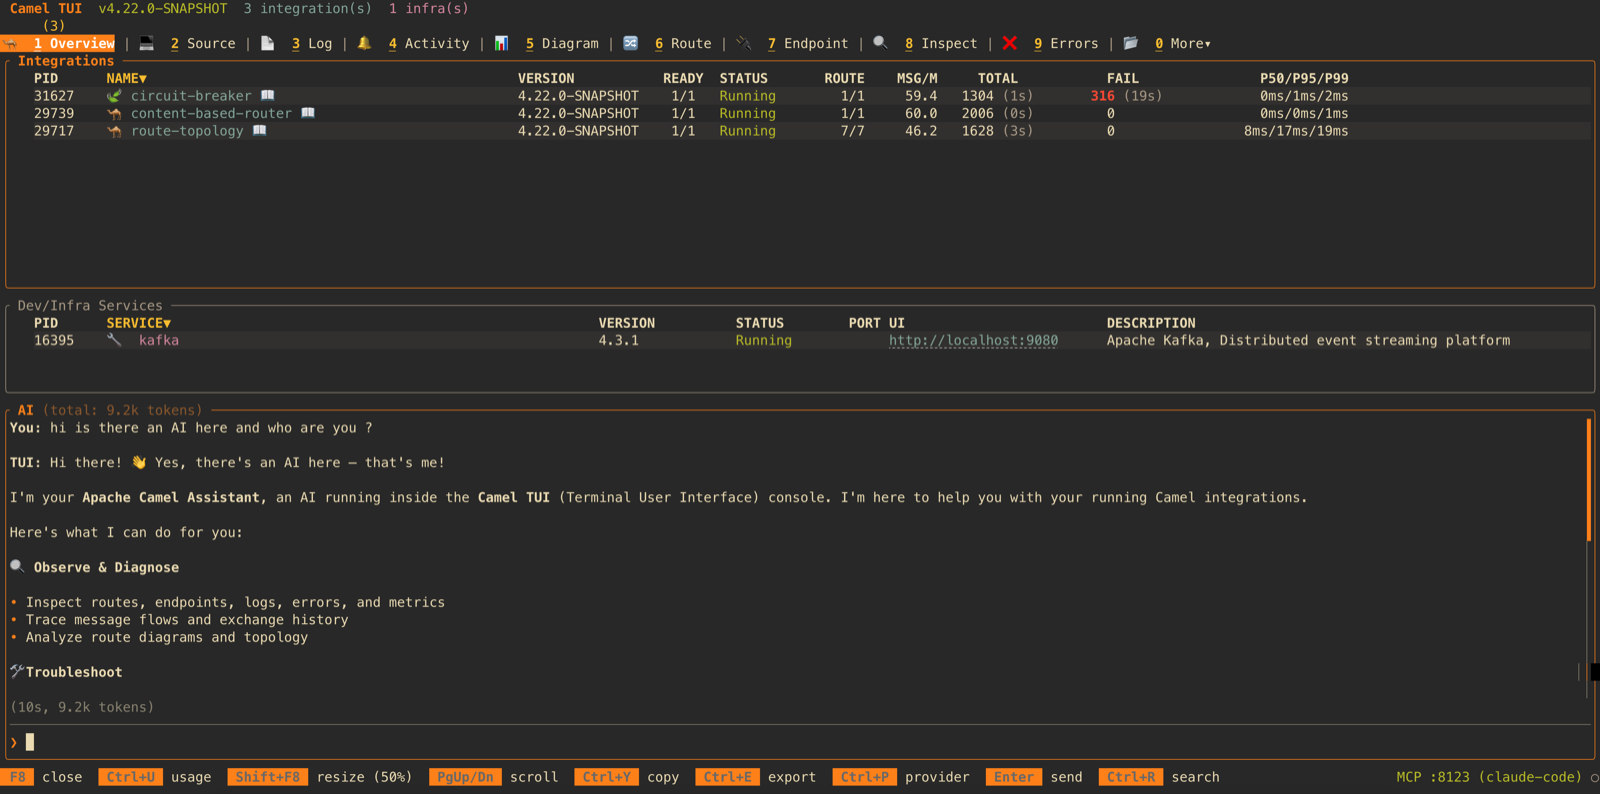1600x794 pixels.
Task: Switch to the 3 Log tab
Action: coord(312,44)
